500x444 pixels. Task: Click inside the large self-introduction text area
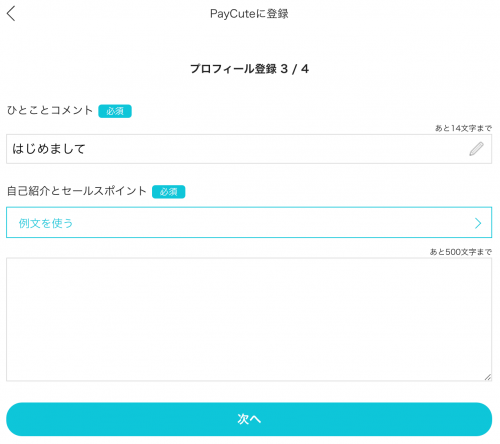[x=249, y=319]
